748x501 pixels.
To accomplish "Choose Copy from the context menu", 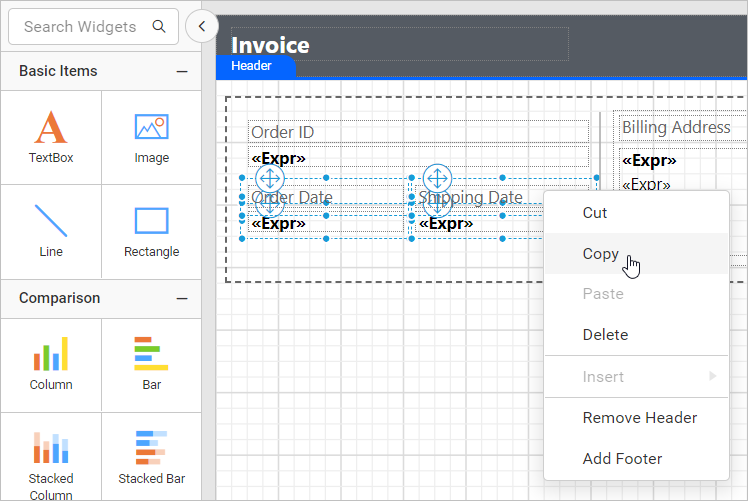I will pos(600,254).
